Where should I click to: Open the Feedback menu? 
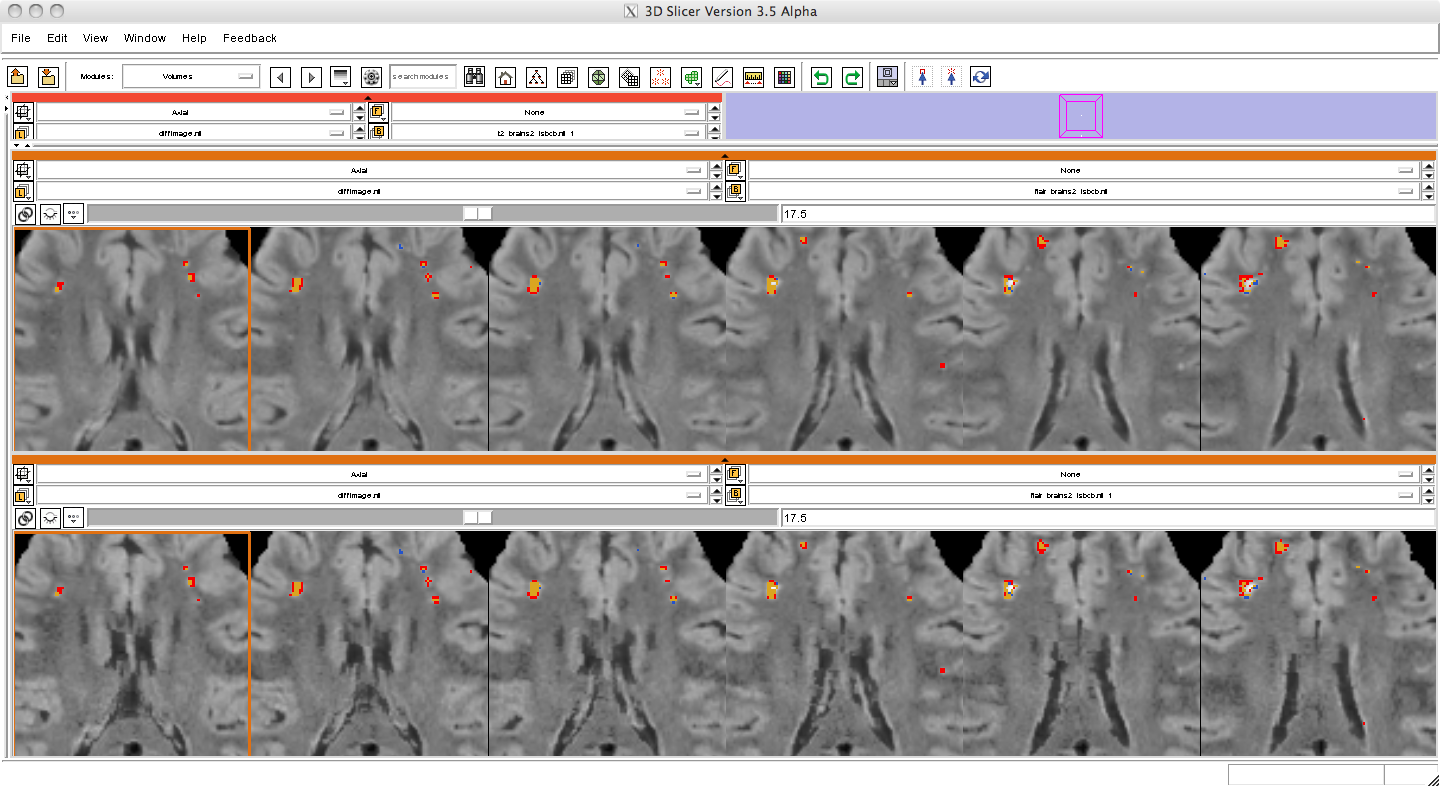[249, 38]
